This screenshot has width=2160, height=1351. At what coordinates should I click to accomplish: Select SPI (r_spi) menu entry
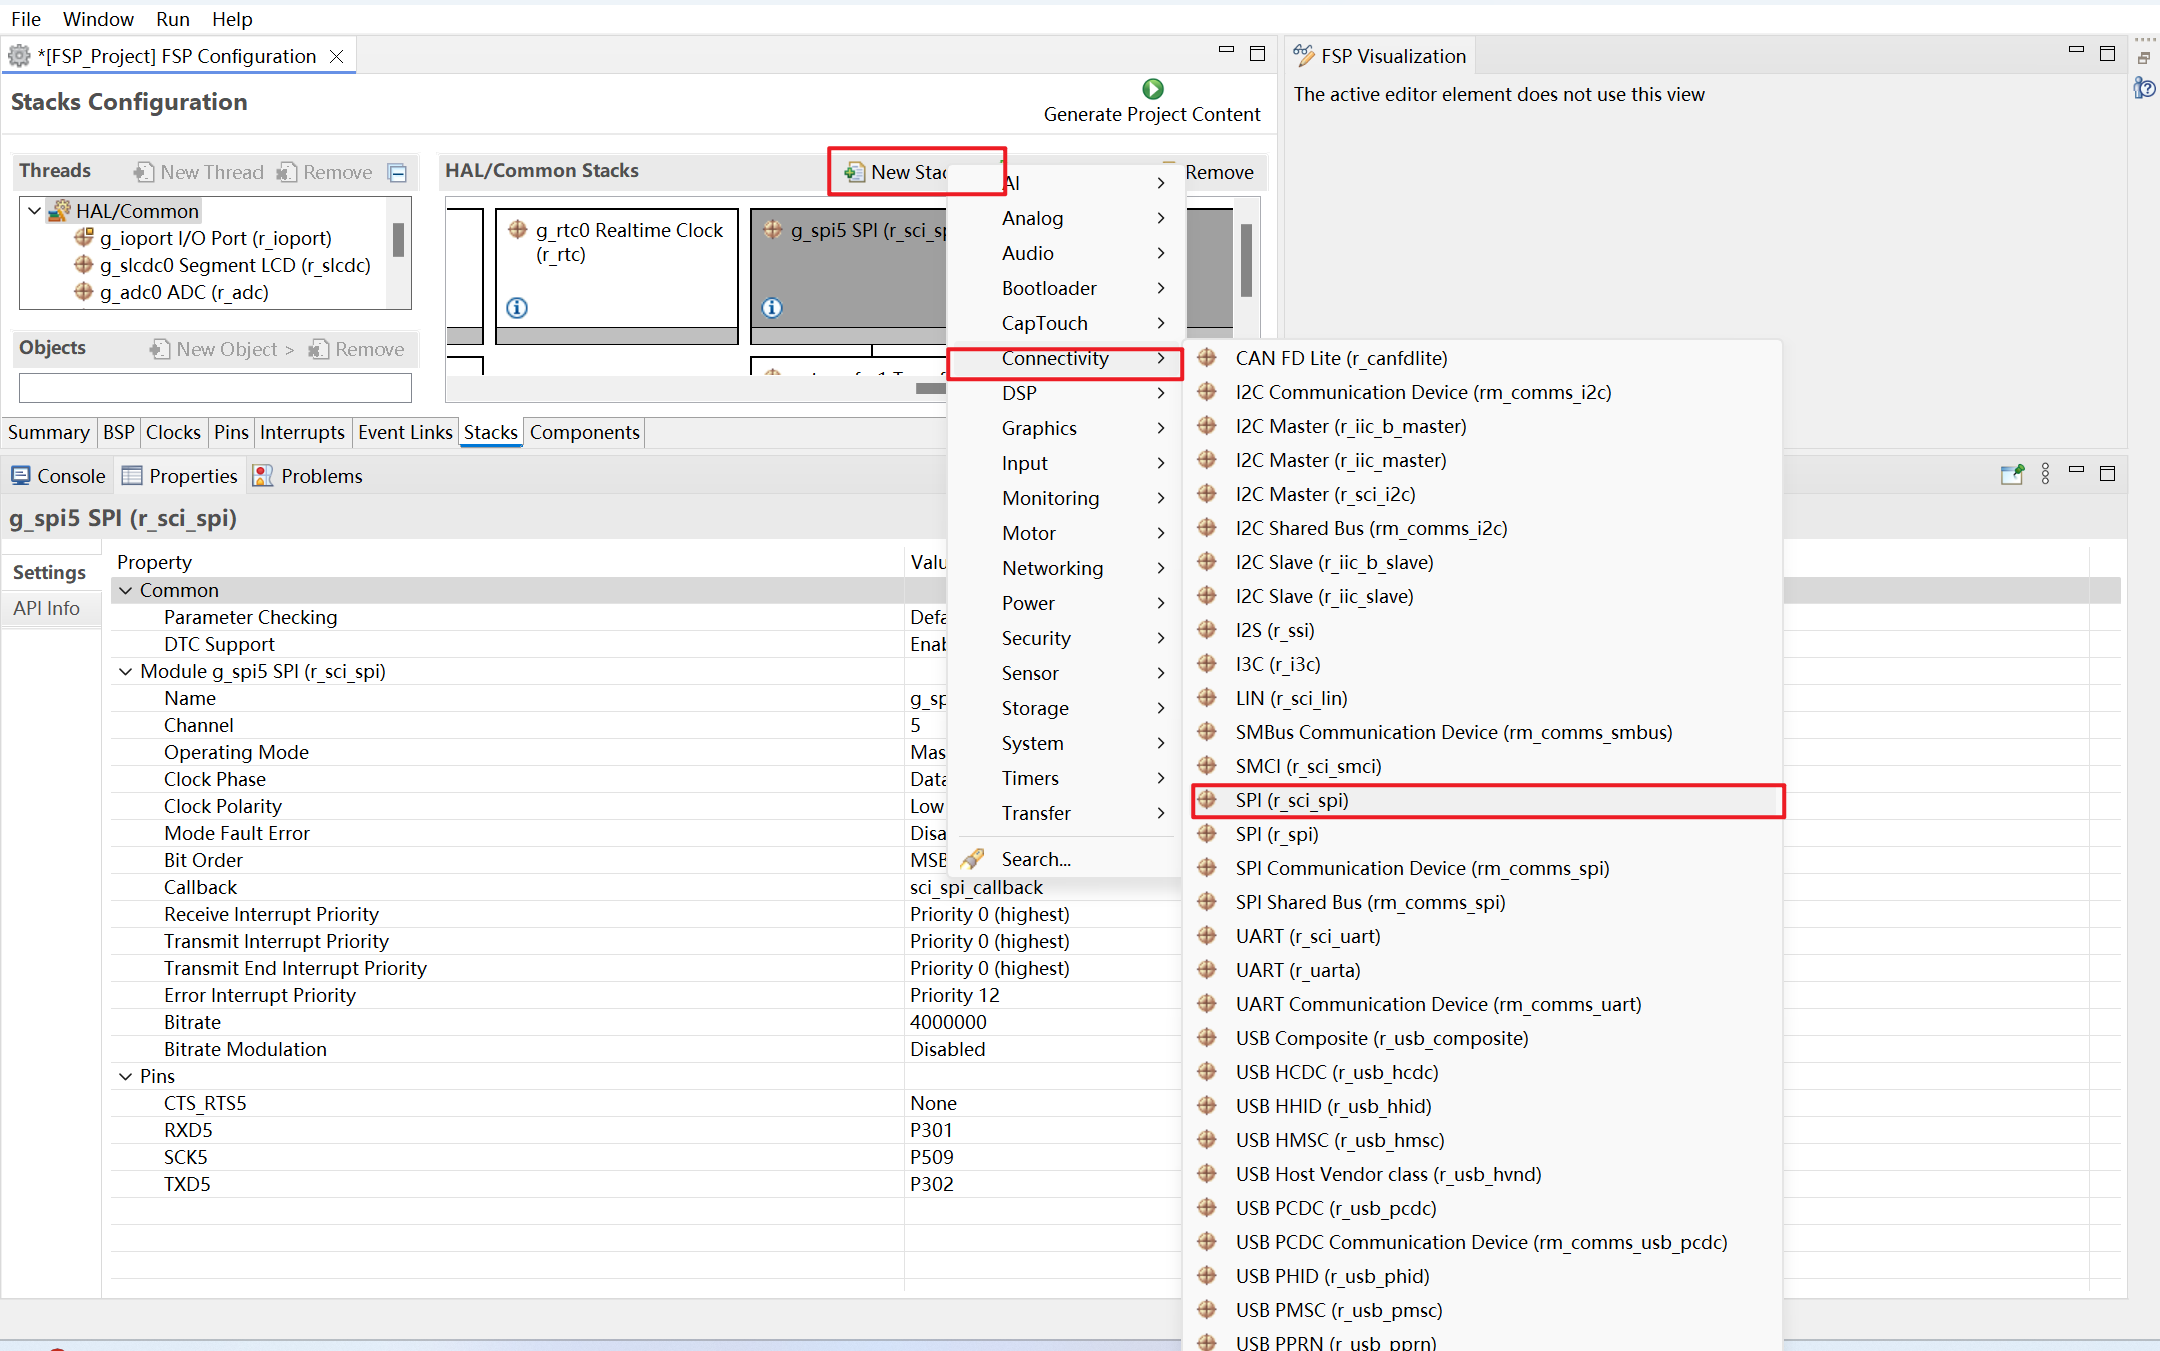tap(1482, 834)
